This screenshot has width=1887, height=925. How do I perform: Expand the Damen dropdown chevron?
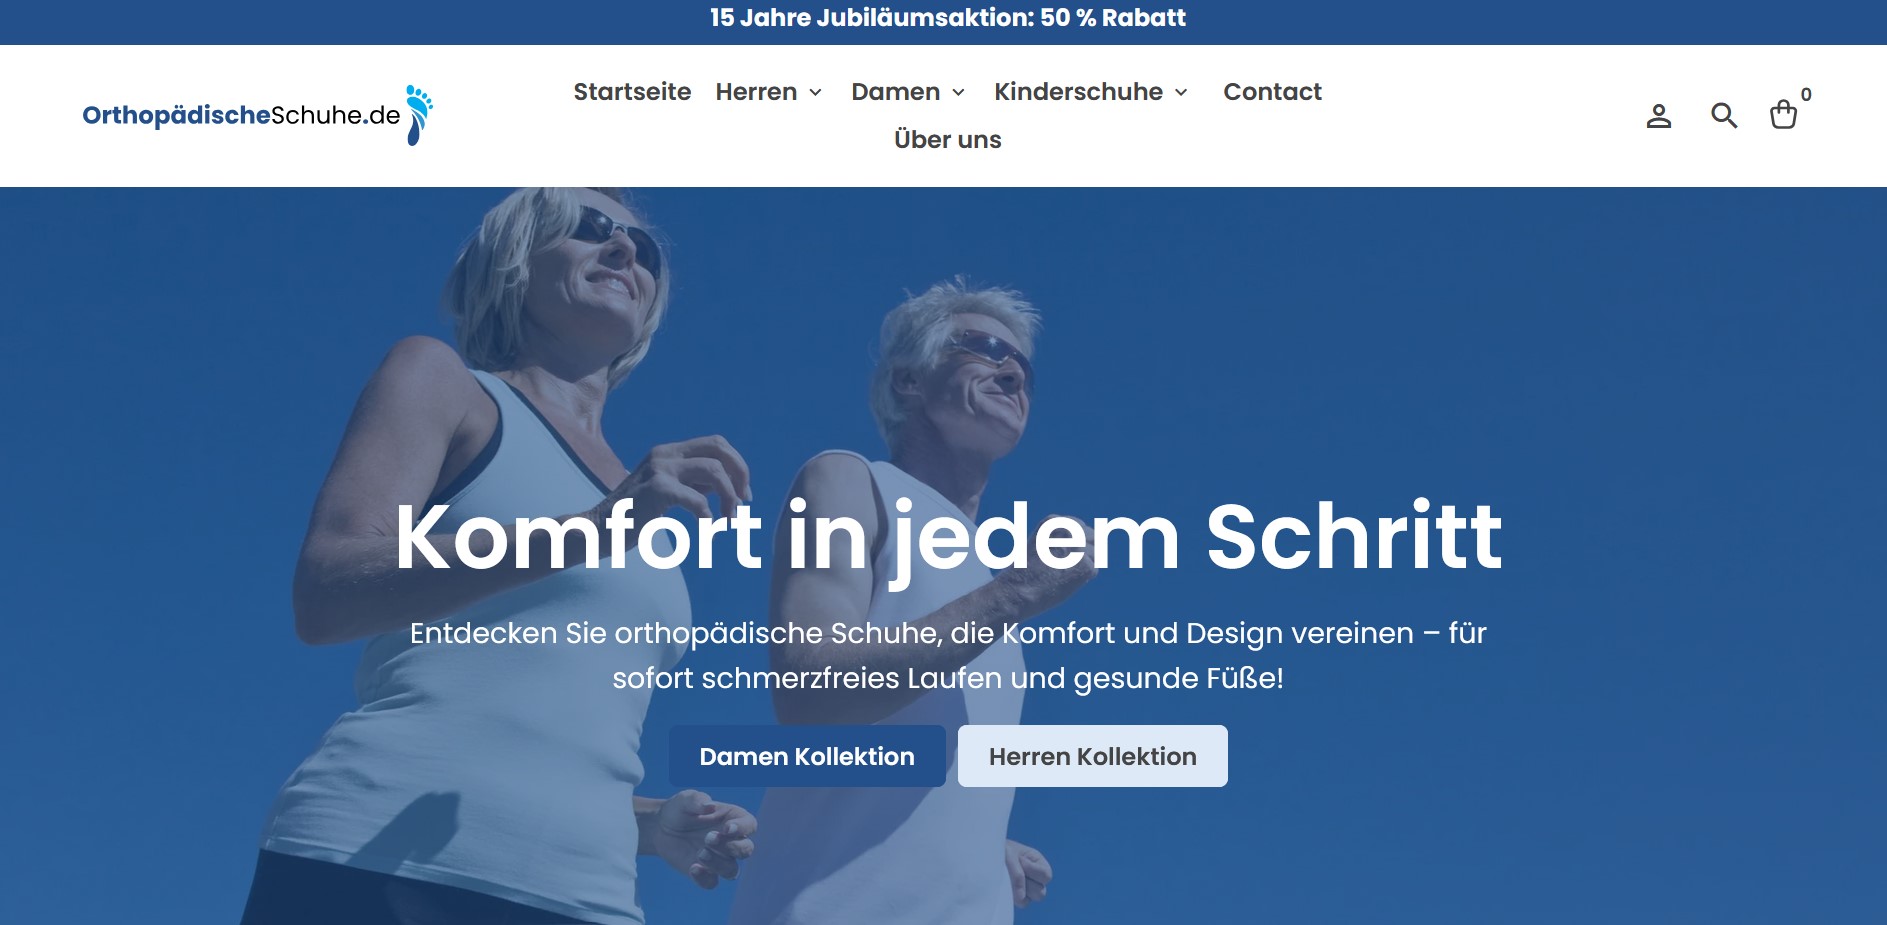pyautogui.click(x=958, y=92)
